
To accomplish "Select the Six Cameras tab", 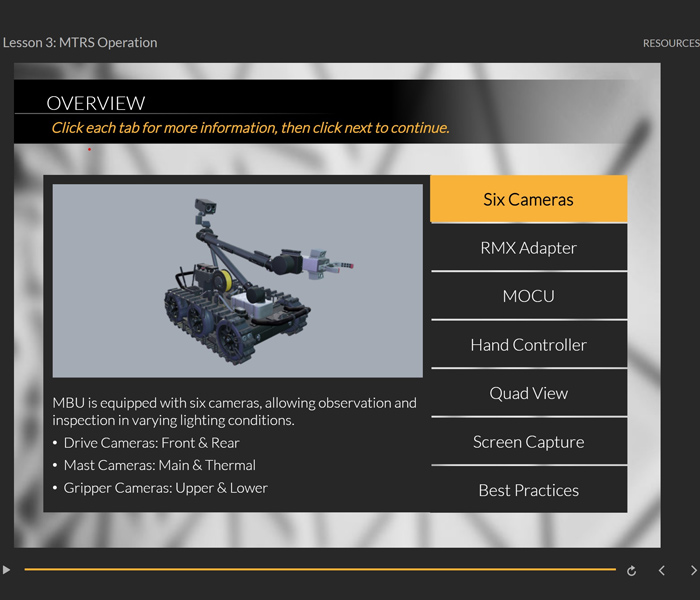I will coord(528,199).
